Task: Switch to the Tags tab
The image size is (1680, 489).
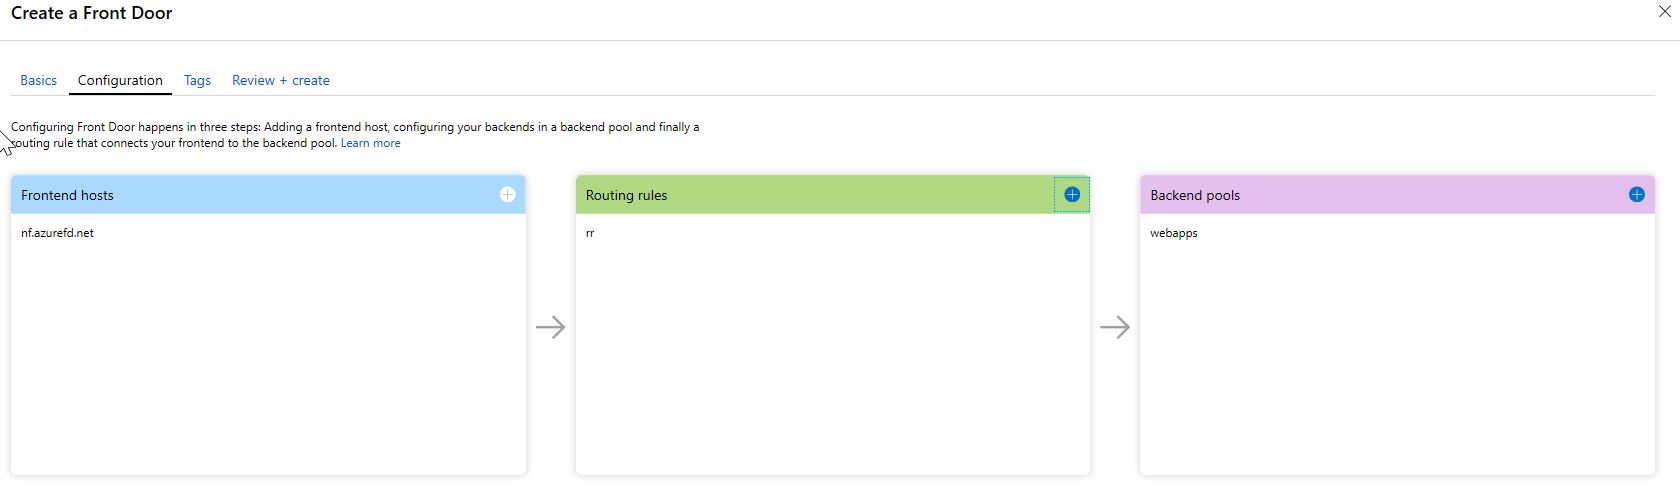Action: (x=197, y=80)
